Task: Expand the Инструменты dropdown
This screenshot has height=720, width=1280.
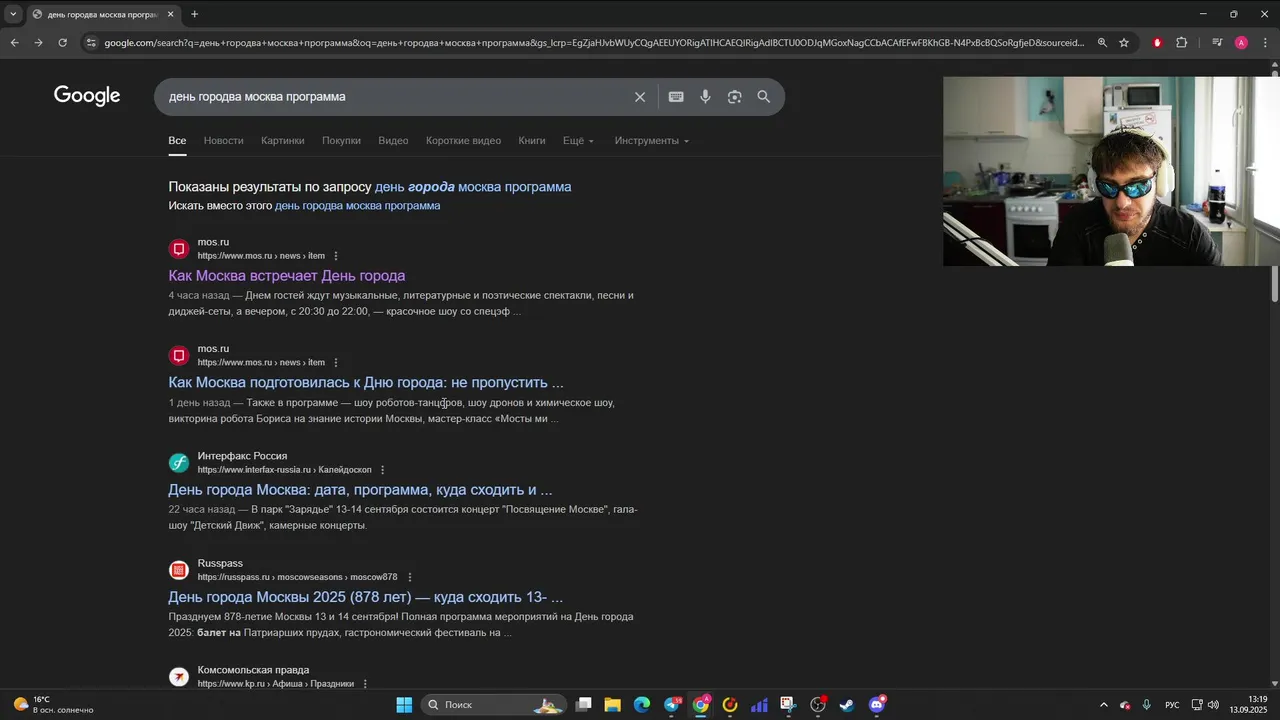Action: pos(652,141)
